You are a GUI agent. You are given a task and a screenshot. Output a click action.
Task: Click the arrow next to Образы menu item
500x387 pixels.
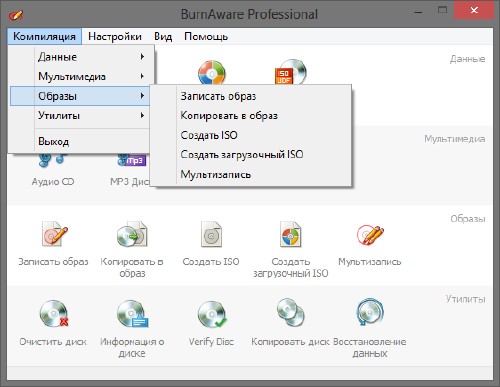pos(142,96)
